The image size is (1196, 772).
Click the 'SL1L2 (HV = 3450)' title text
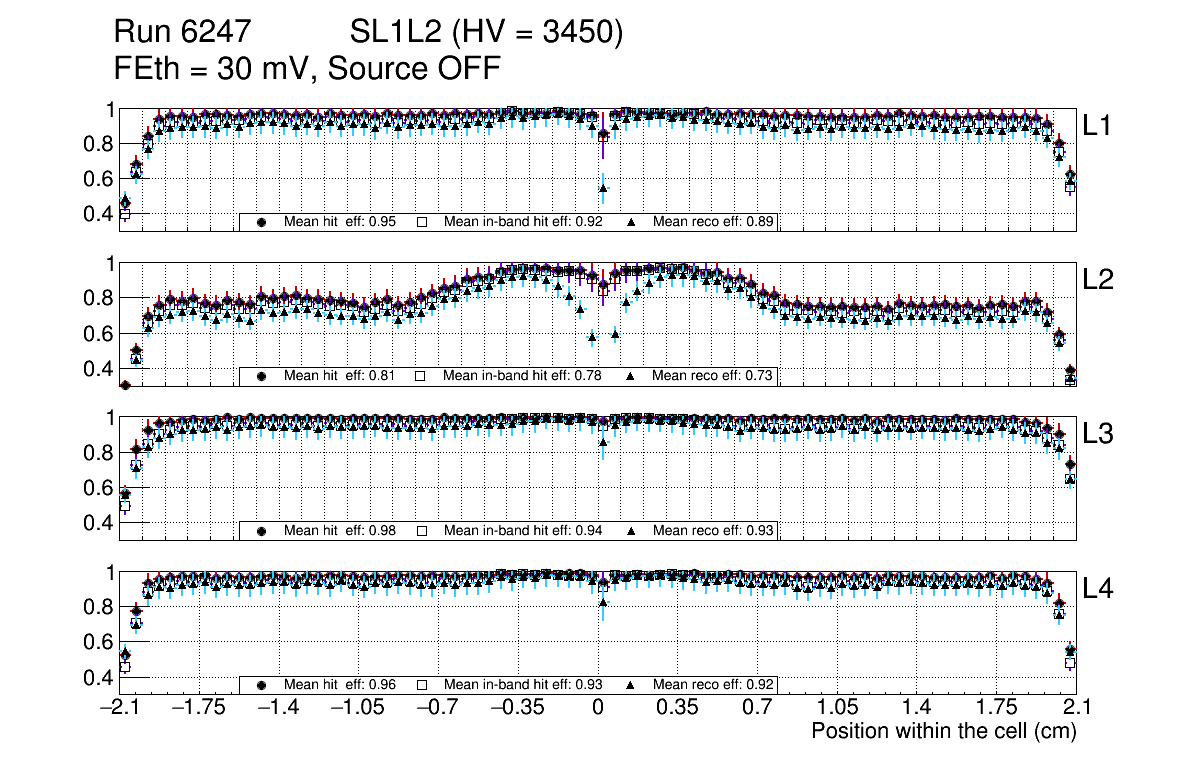click(x=487, y=33)
